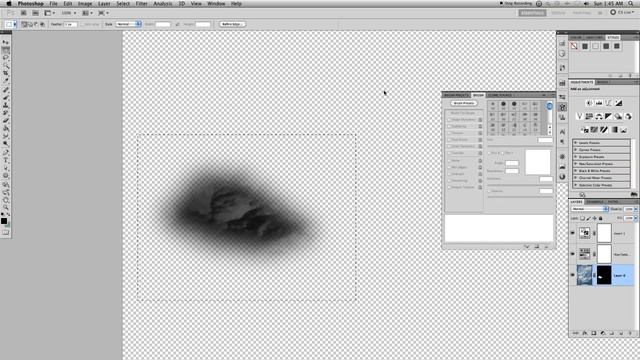The image size is (640, 360).
Task: Select the Eraser tool
Action: [x=6, y=121]
